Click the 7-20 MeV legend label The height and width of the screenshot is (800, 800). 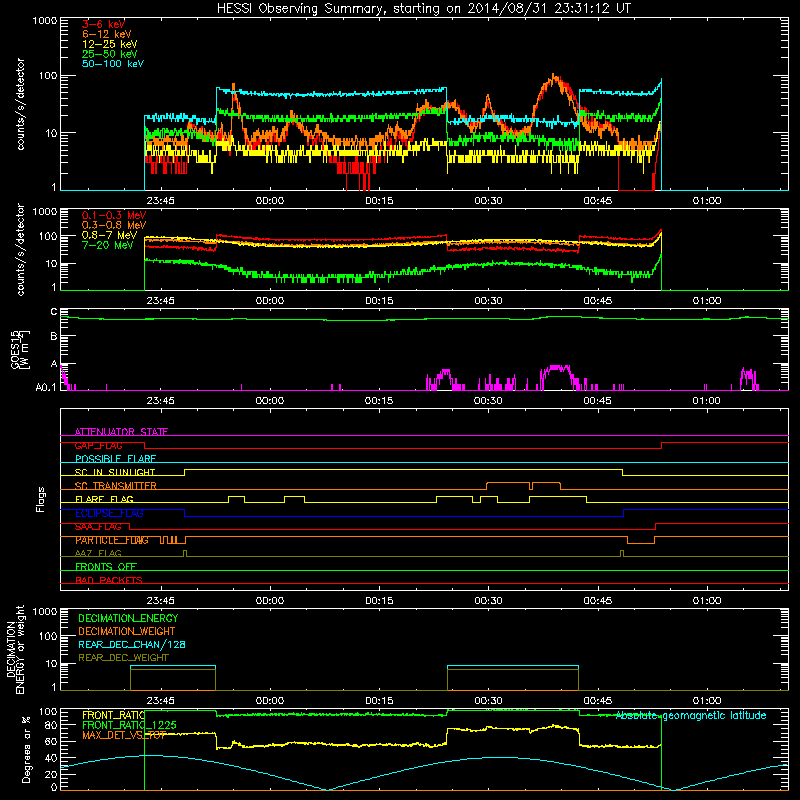tap(107, 245)
